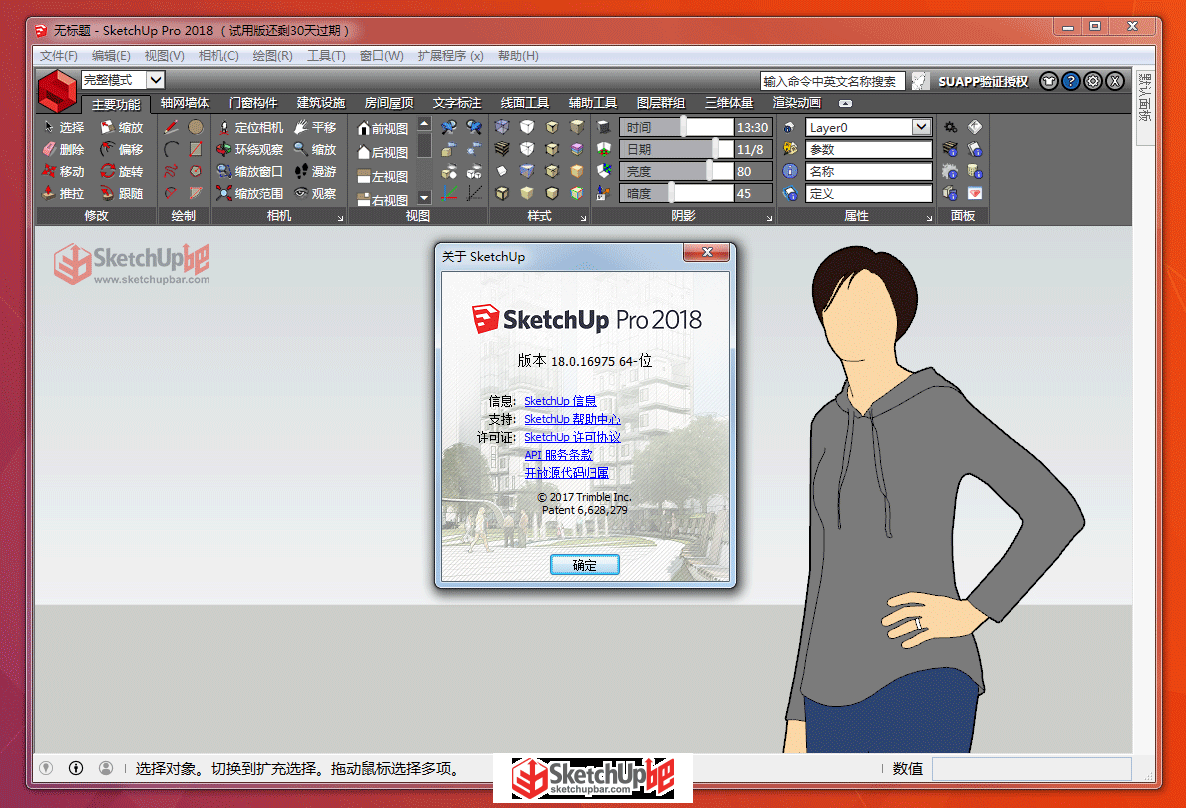Select the 偏移 offset tool
Viewport: 1186px width, 808px height.
tap(122, 149)
